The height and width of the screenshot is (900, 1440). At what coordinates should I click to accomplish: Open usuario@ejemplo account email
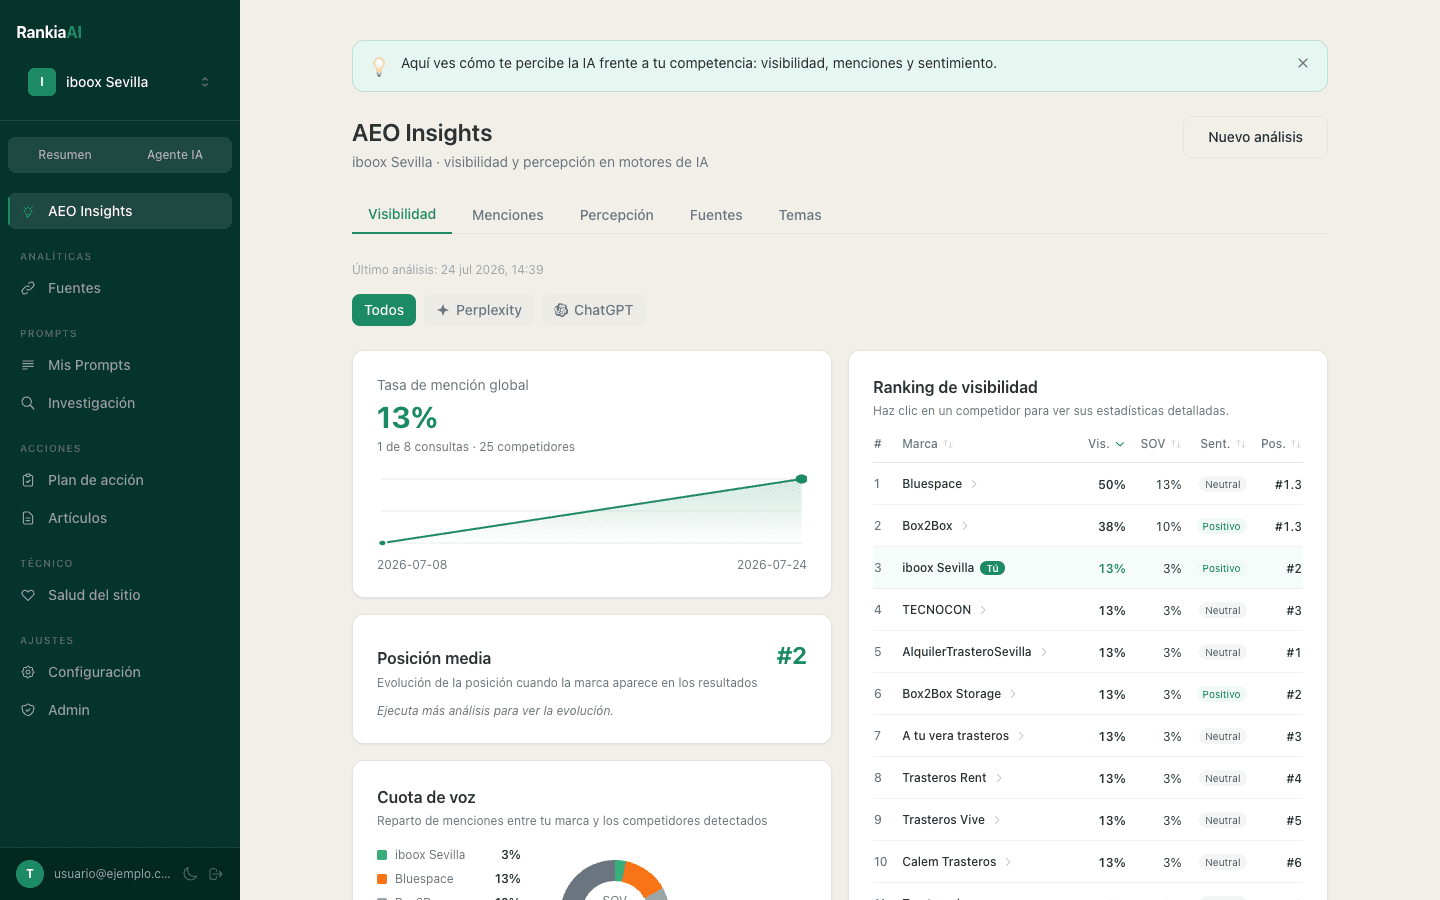click(x=112, y=874)
